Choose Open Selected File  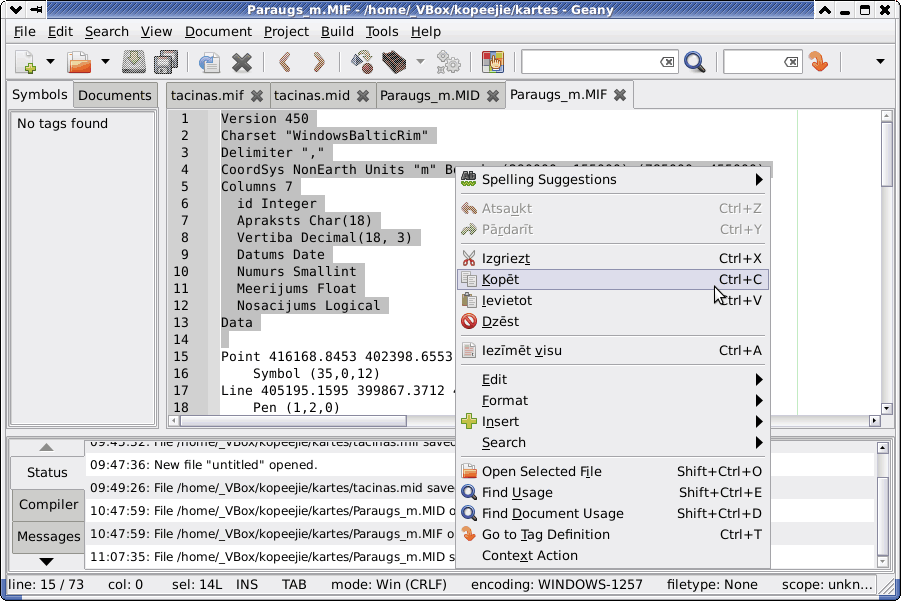(x=613, y=472)
